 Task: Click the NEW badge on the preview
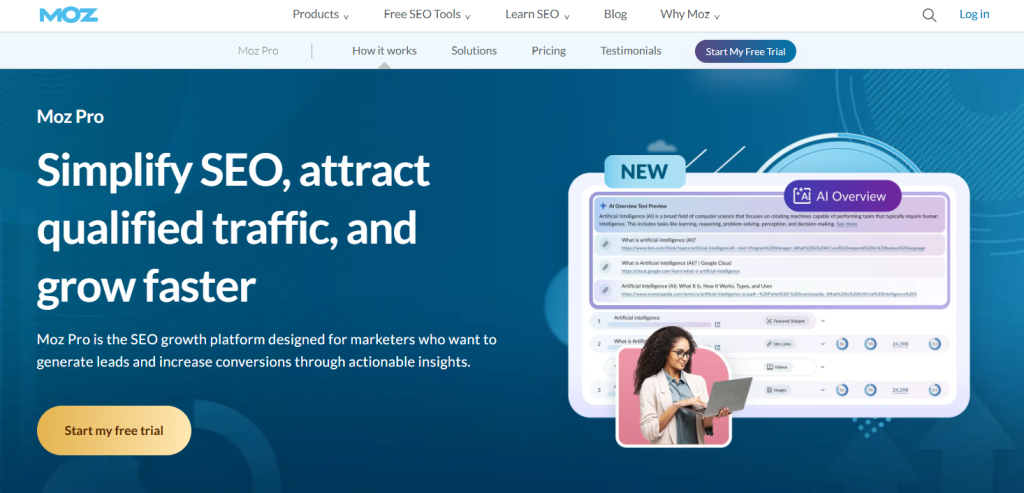coord(645,172)
